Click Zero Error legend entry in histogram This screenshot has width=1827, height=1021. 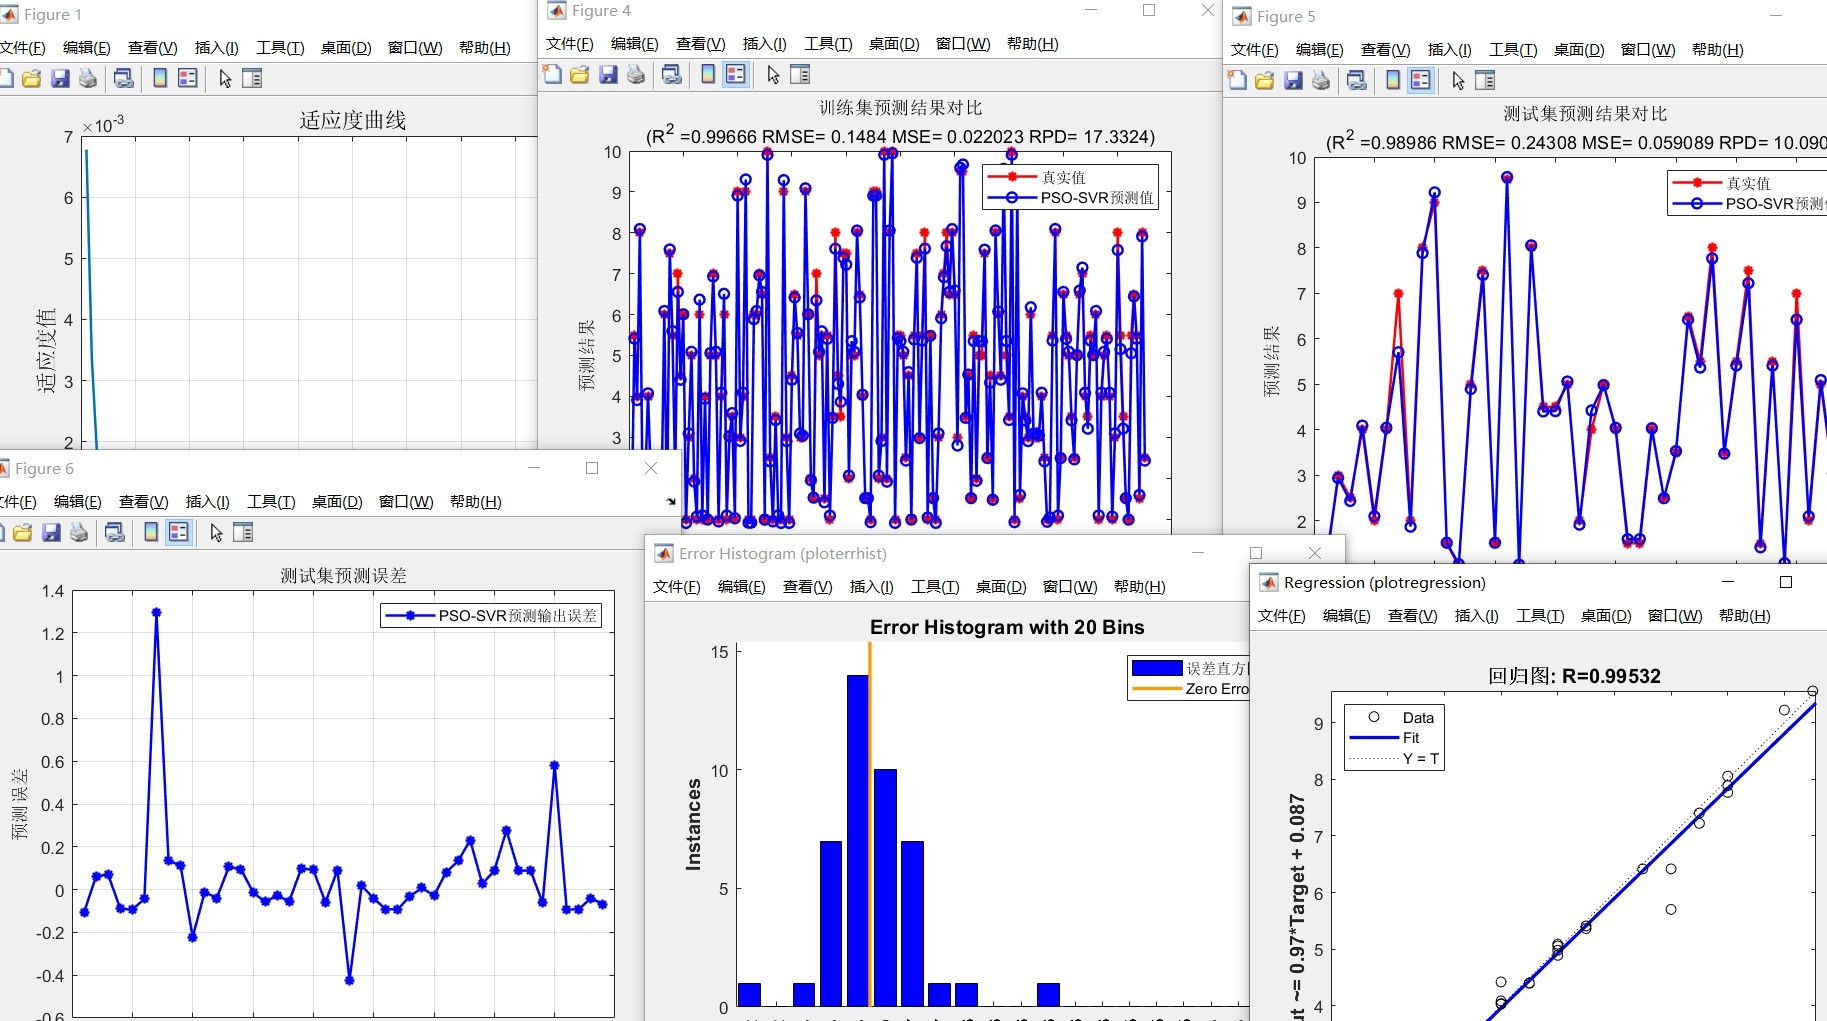coord(1217,689)
